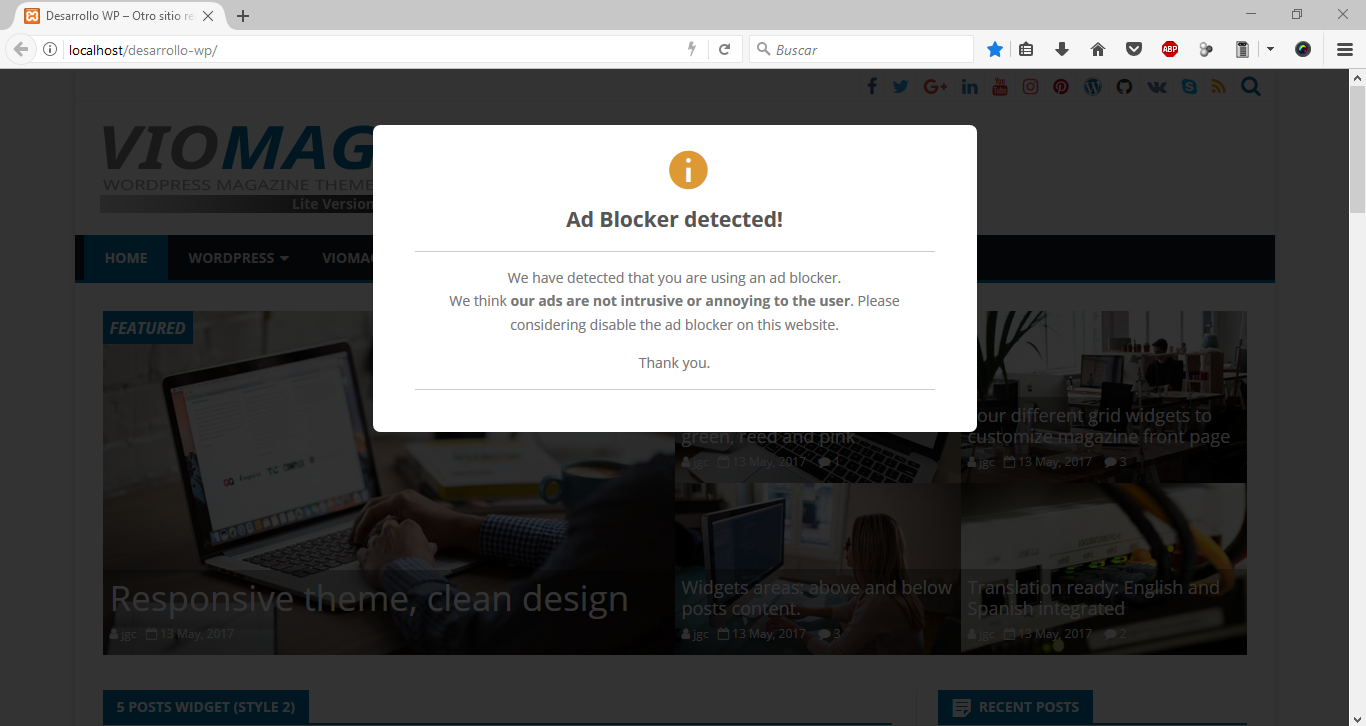1366x726 pixels.
Task: Reload the current page
Action: pyautogui.click(x=725, y=49)
